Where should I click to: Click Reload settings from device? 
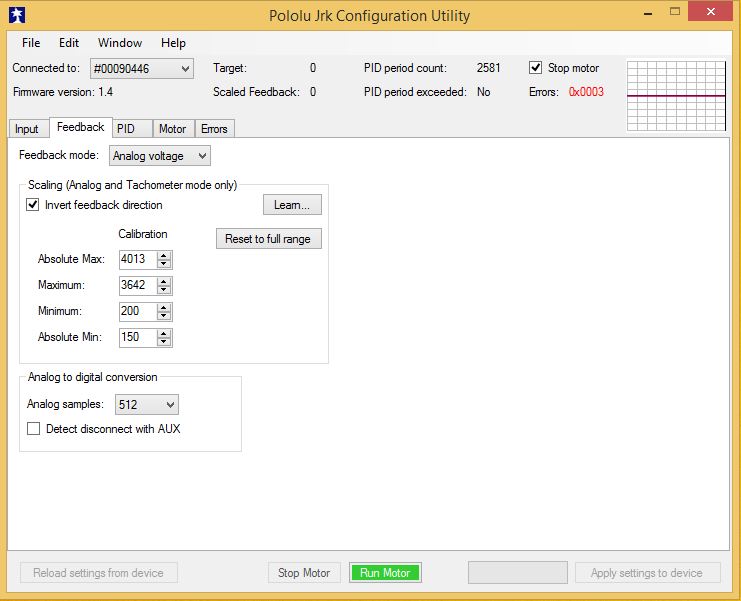click(x=98, y=573)
